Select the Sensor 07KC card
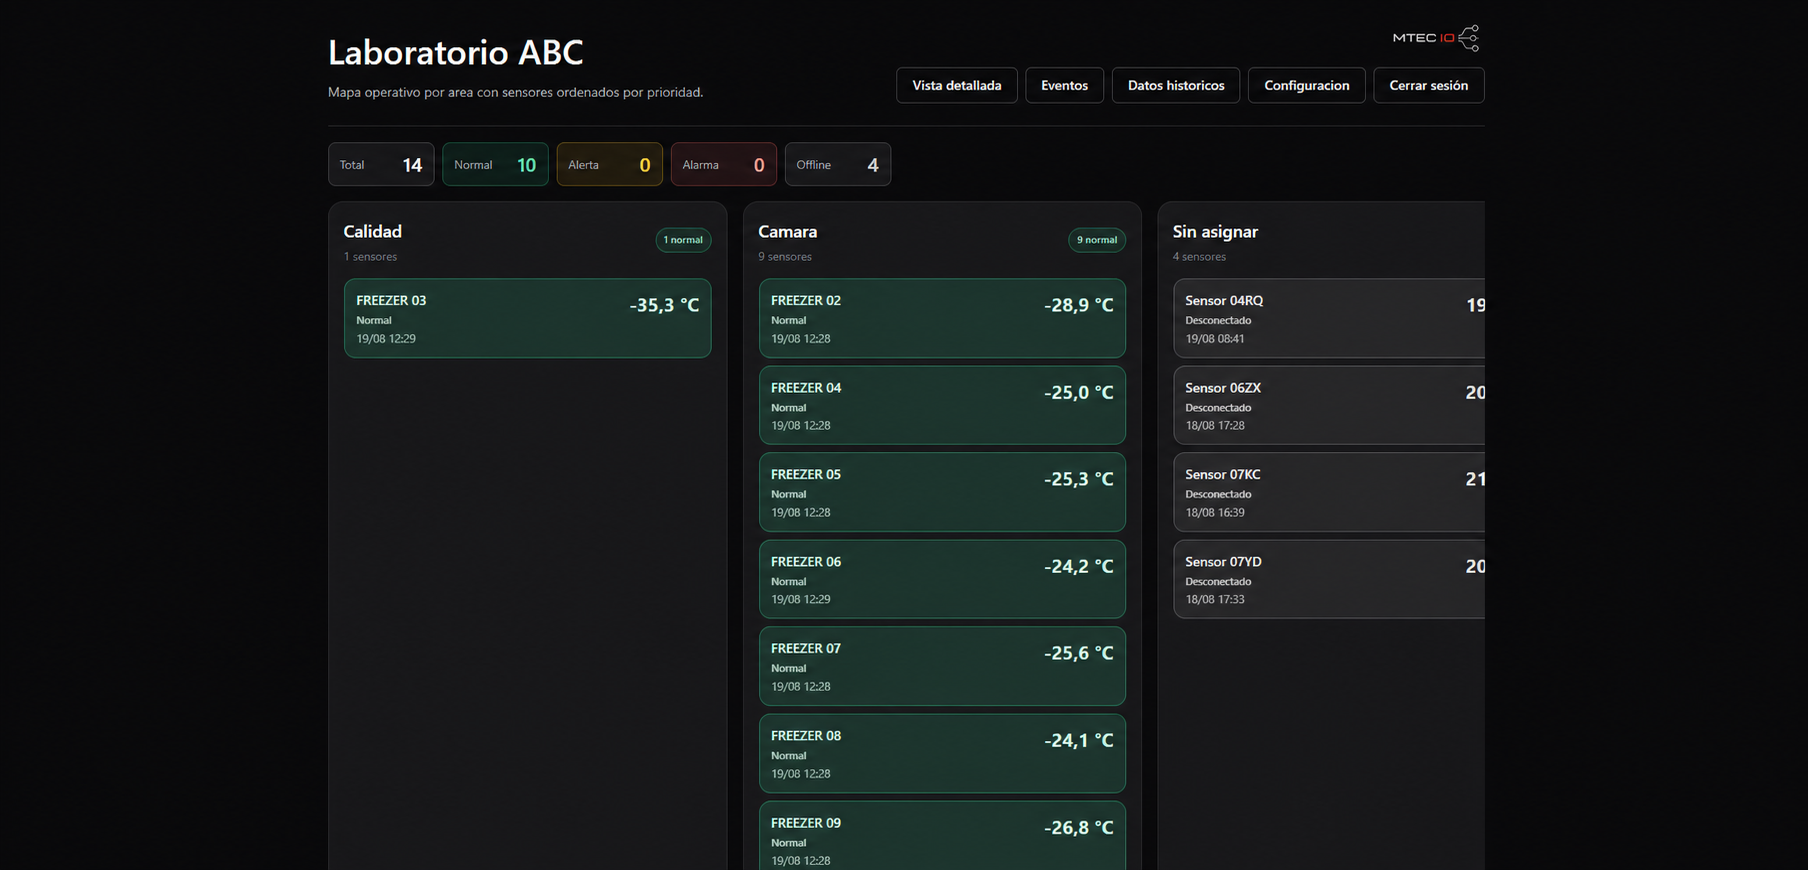Screen dimensions: 1808x870 point(1329,492)
